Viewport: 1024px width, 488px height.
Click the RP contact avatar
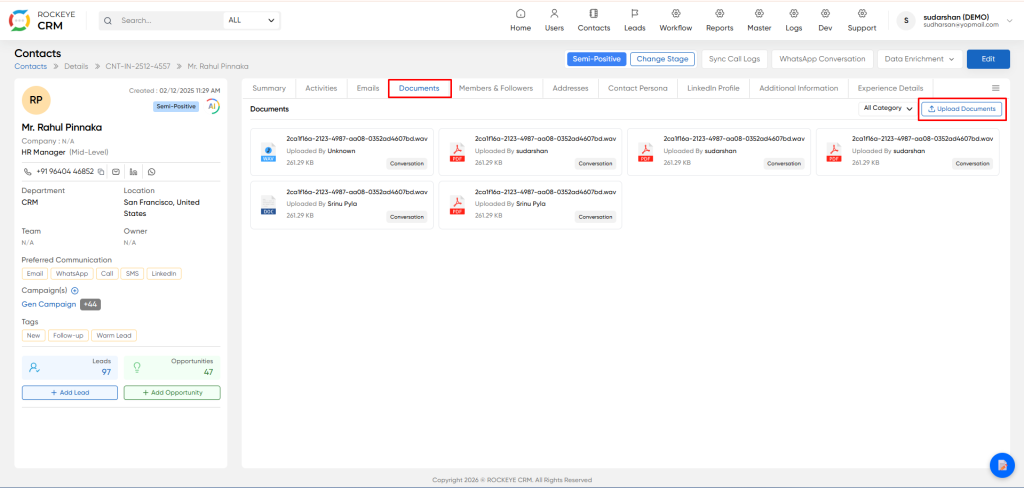[36, 101]
